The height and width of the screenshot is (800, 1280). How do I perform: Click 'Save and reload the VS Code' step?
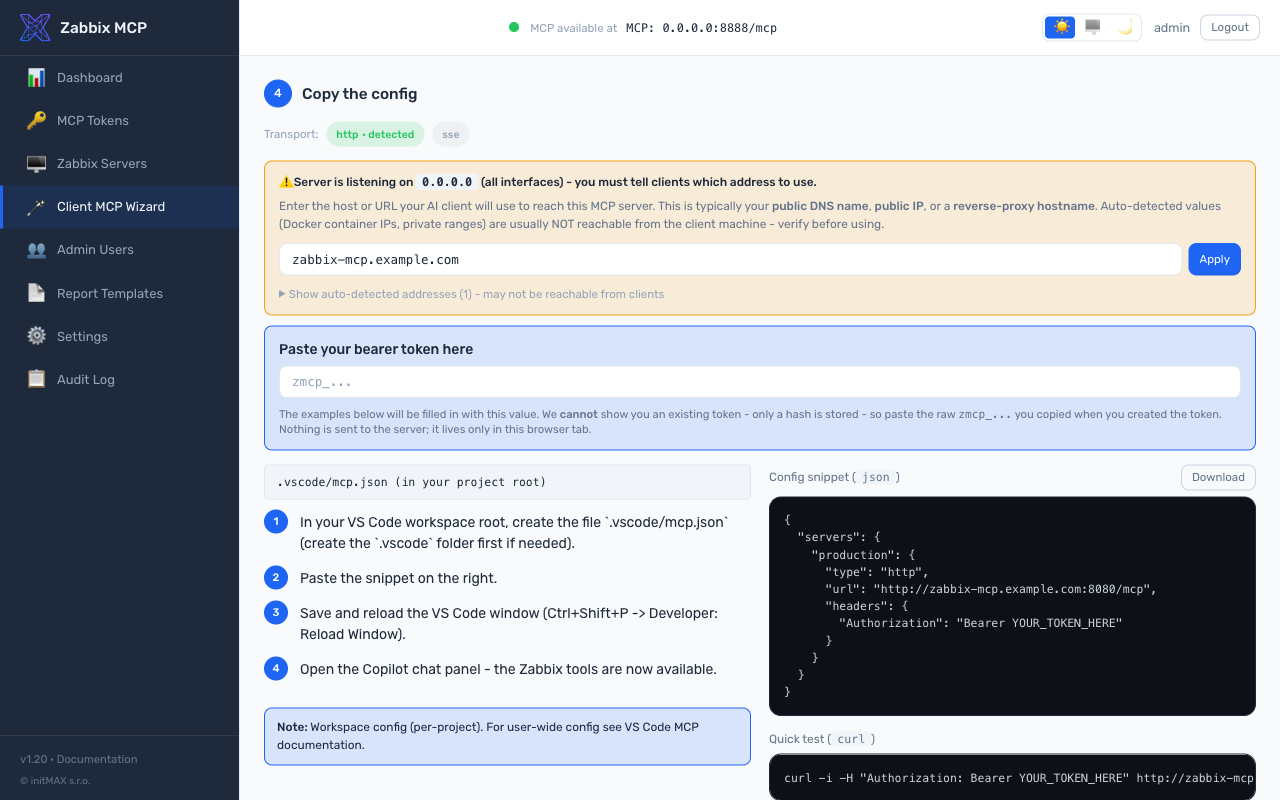509,623
